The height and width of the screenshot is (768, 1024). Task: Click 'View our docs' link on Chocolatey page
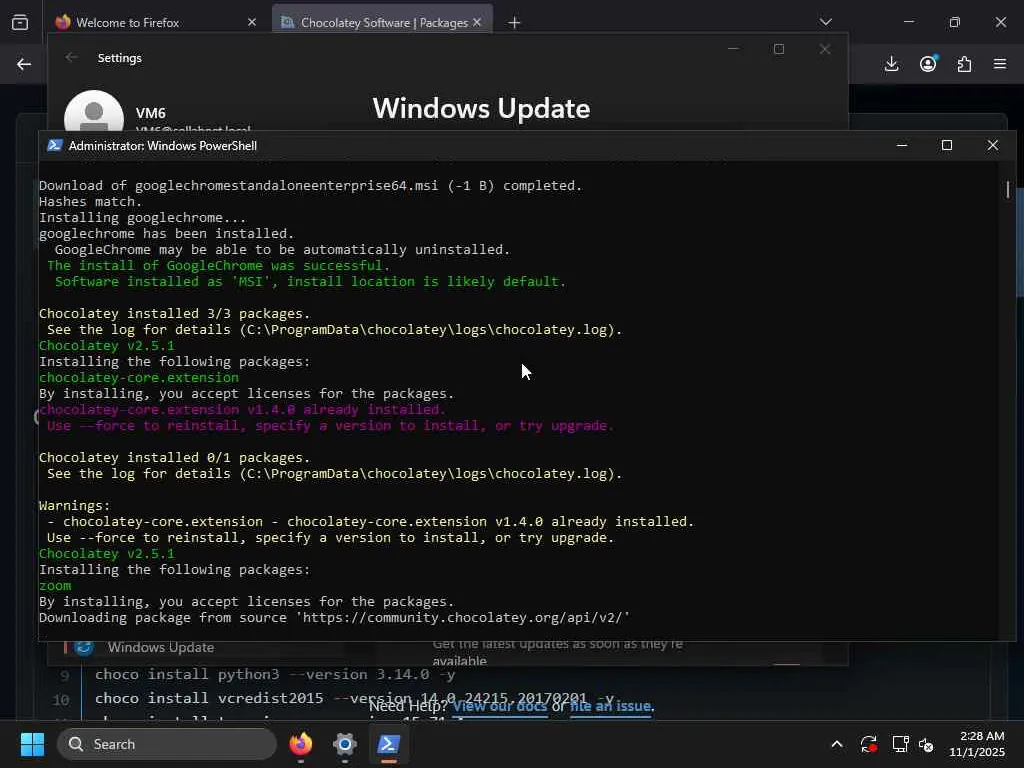point(500,707)
